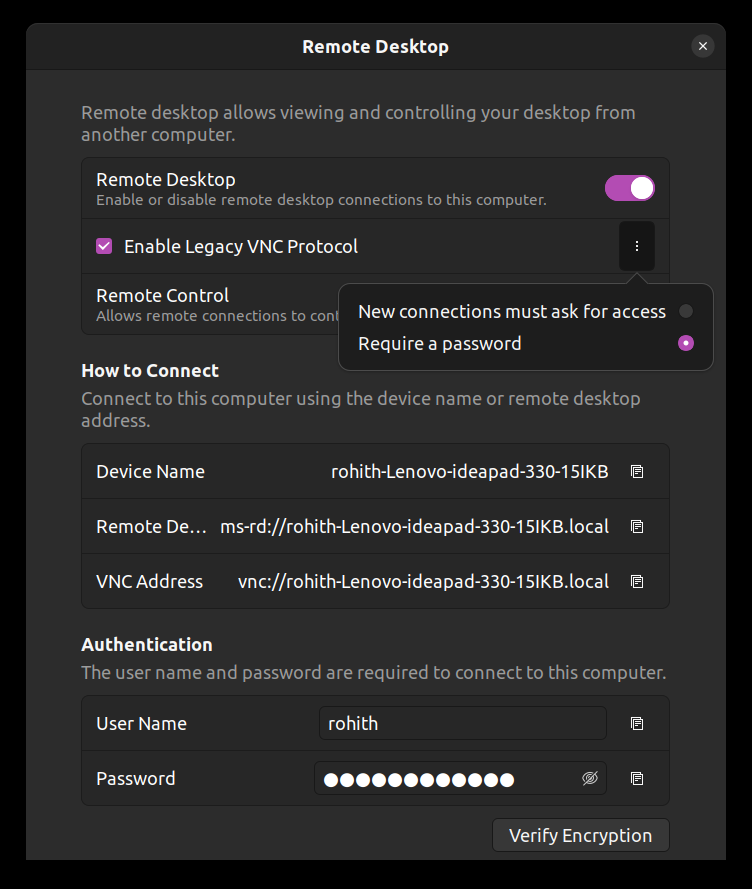This screenshot has width=752, height=889.
Task: Choose Require a password from the menu
Action: [x=441, y=343]
